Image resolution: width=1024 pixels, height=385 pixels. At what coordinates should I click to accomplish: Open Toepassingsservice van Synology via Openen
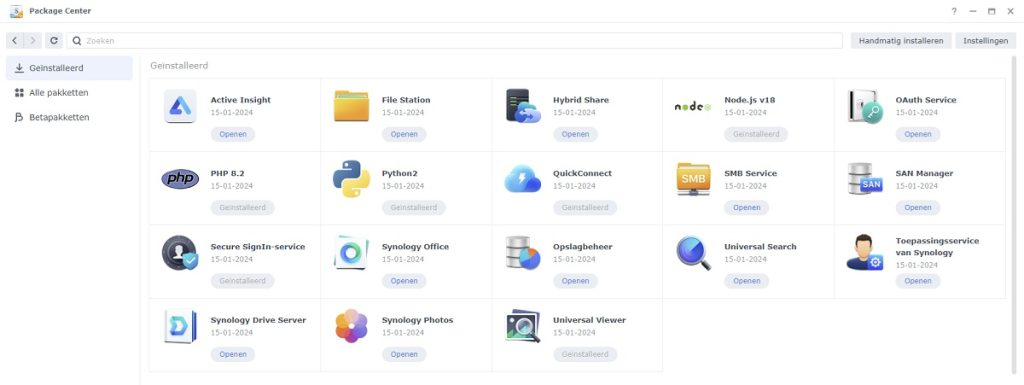[918, 281]
